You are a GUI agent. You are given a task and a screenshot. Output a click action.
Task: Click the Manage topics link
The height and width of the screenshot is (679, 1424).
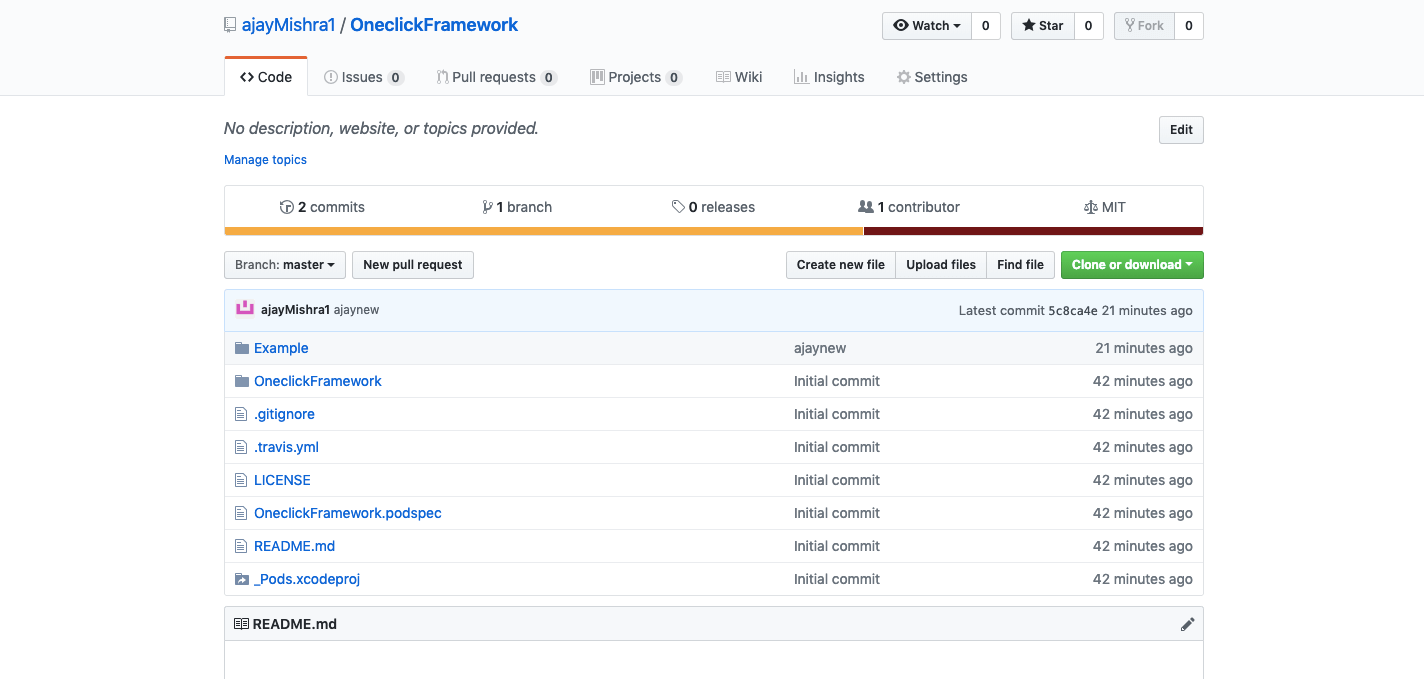point(265,160)
